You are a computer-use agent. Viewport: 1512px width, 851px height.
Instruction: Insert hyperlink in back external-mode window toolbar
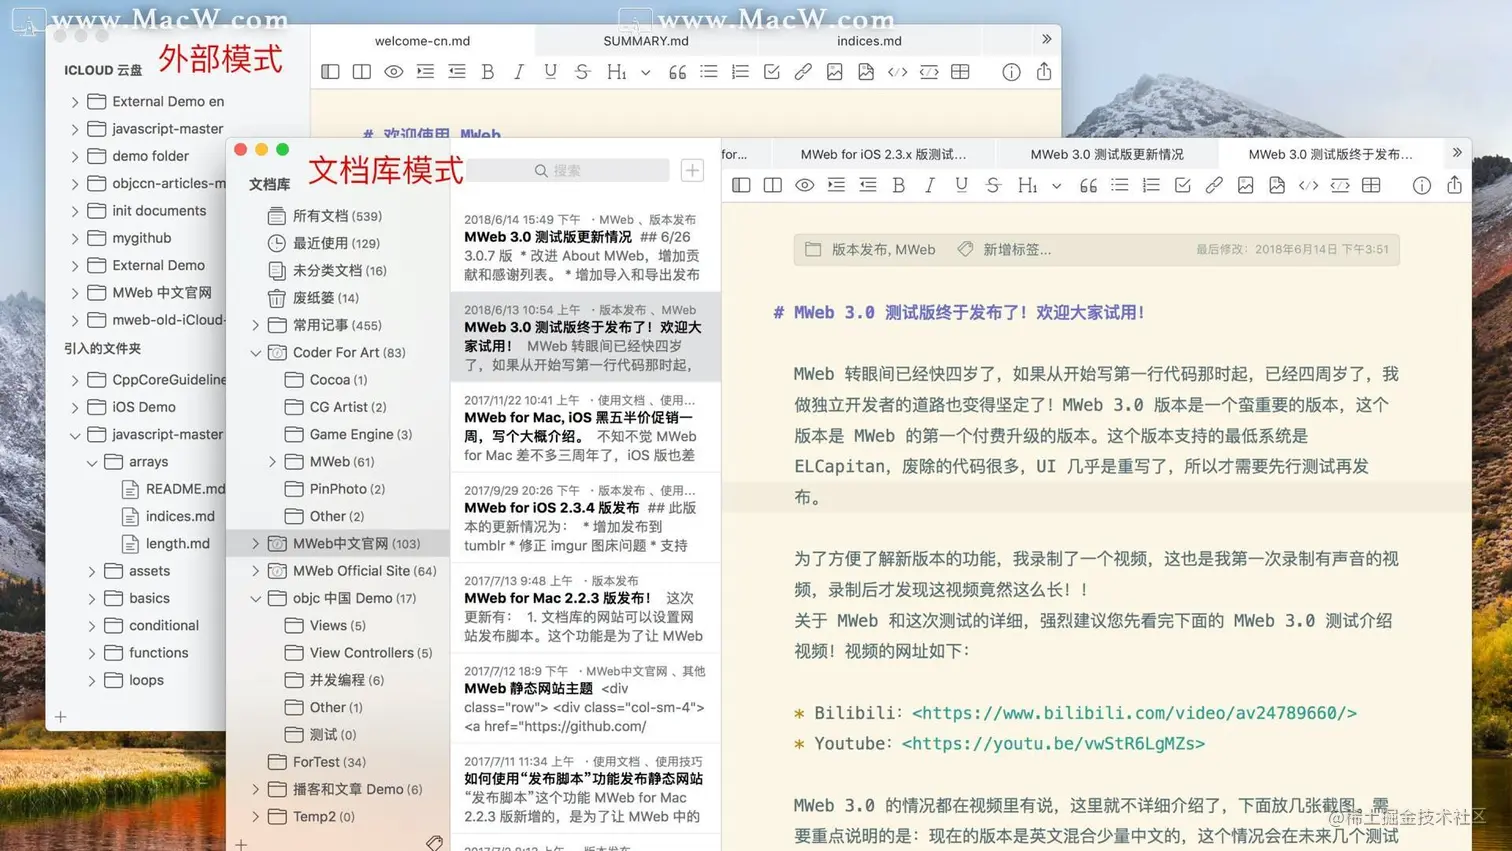[803, 72]
